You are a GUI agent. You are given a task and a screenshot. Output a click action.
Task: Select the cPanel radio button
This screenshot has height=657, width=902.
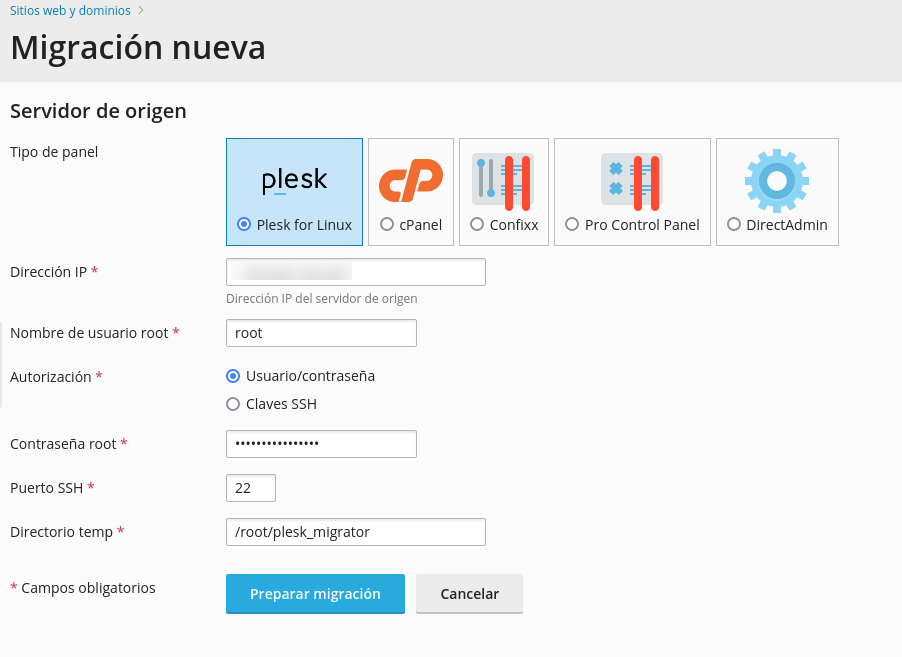(387, 224)
